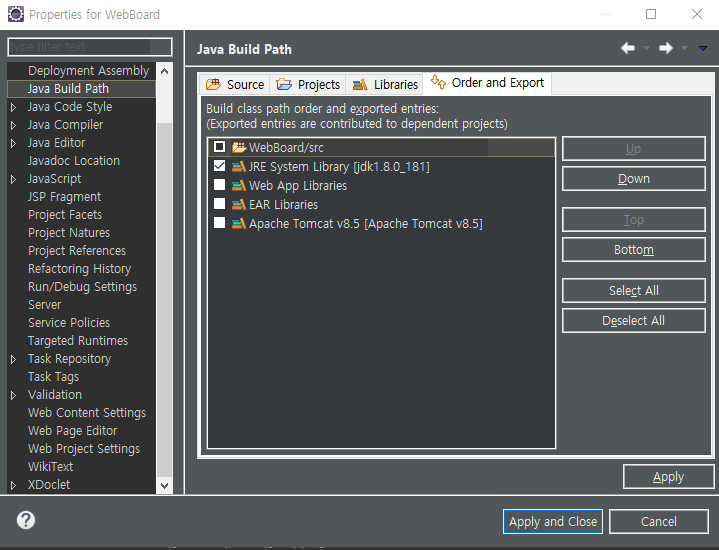Click the JRE System Library icon
The height and width of the screenshot is (550, 719).
(x=239, y=167)
